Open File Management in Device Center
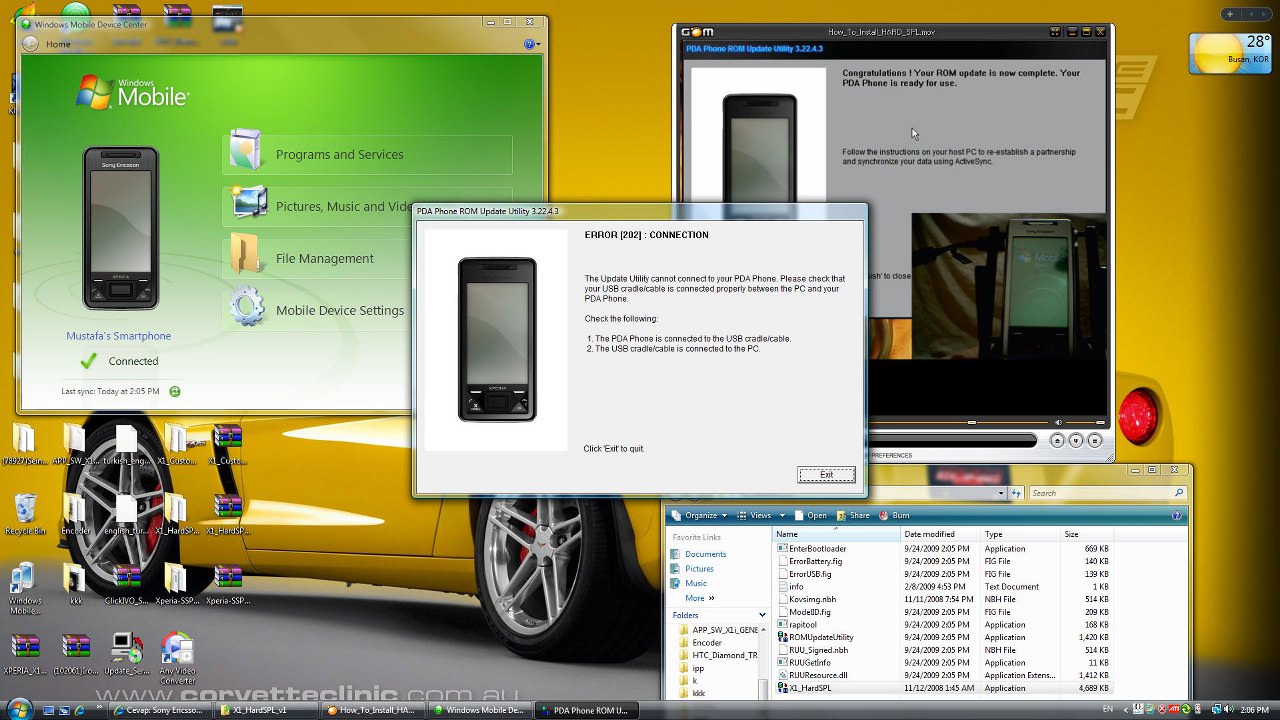The width and height of the screenshot is (1280, 720). 324,259
